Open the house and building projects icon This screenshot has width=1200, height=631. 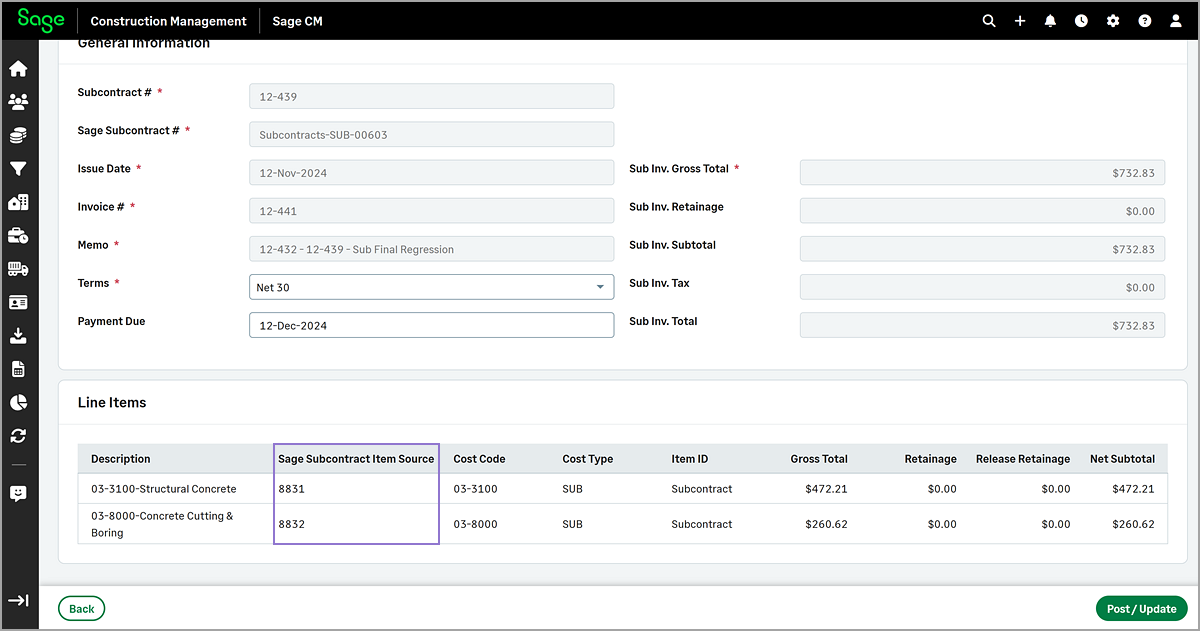point(18,202)
